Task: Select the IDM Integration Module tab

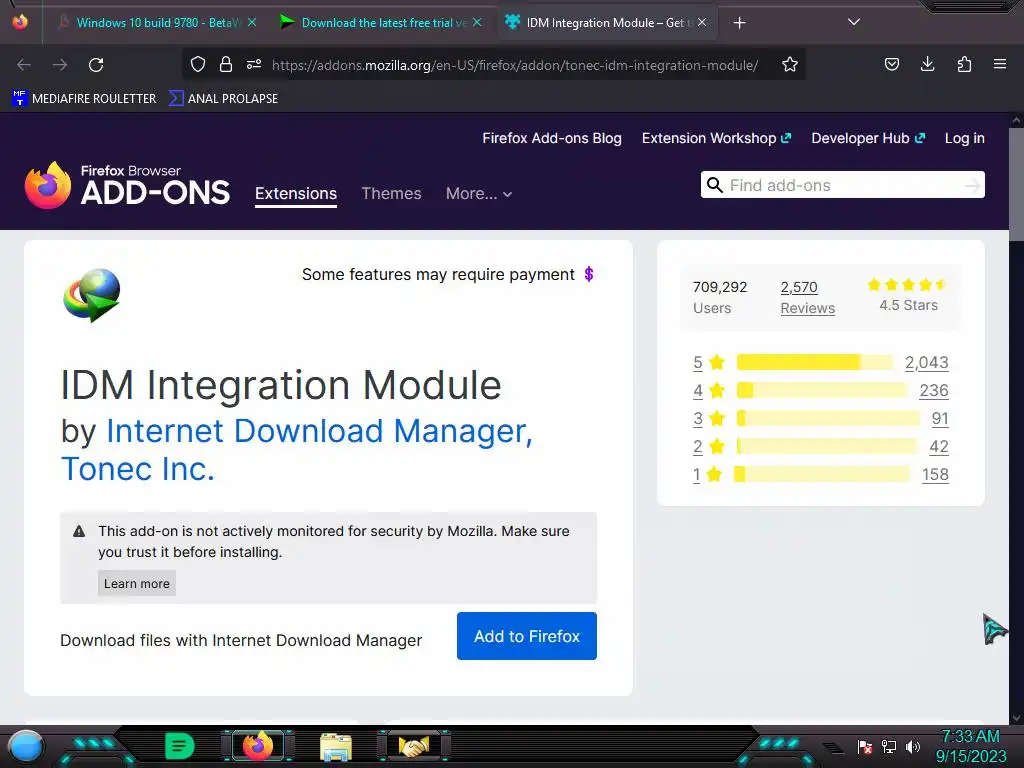Action: click(607, 23)
